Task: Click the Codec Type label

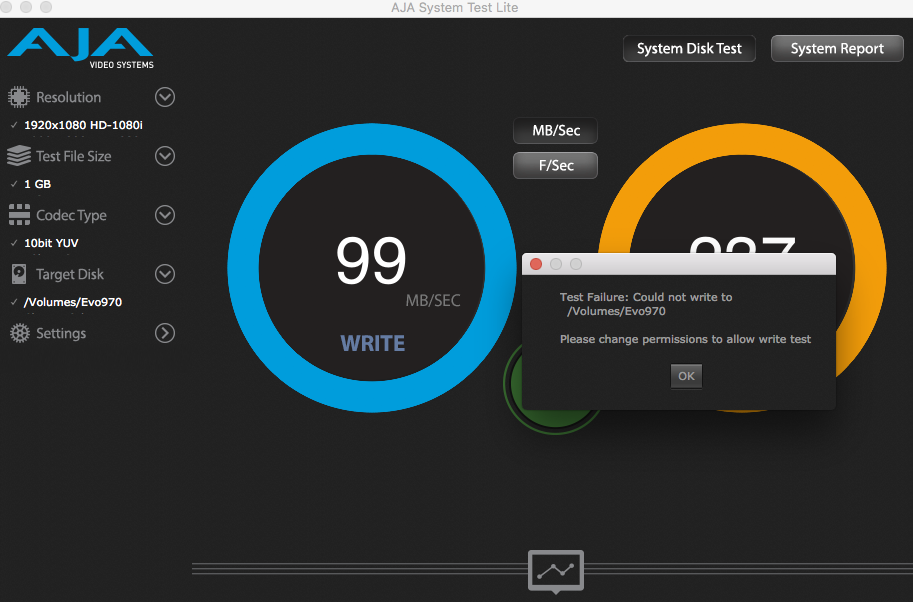Action: tap(72, 215)
